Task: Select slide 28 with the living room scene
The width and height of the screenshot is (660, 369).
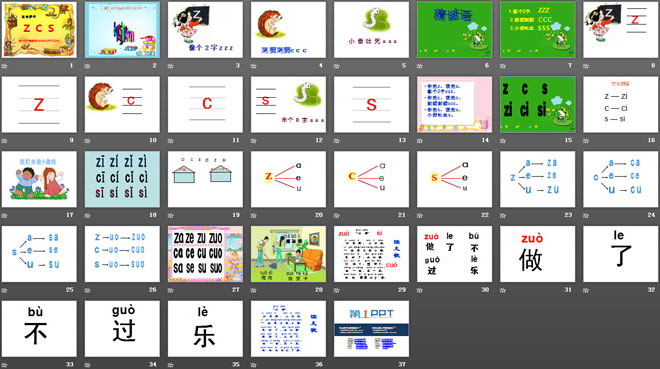Action: coord(288,254)
